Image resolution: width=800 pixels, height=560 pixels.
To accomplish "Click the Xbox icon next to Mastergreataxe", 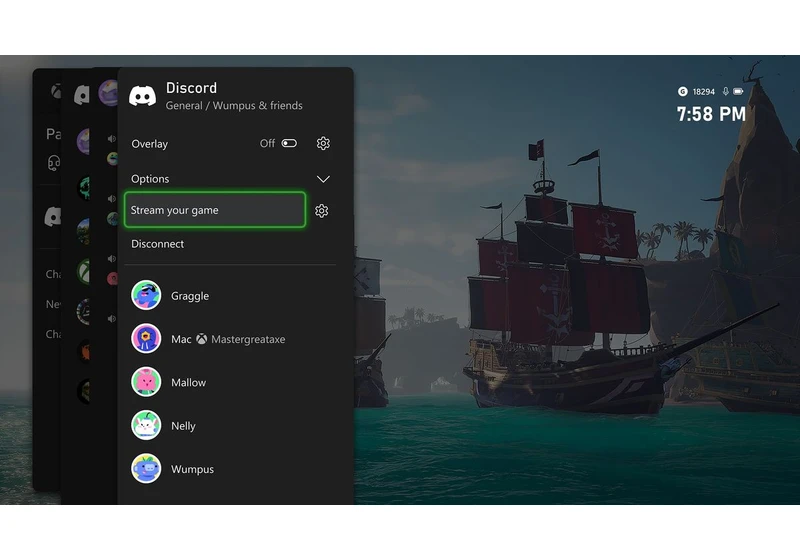I will click(202, 339).
